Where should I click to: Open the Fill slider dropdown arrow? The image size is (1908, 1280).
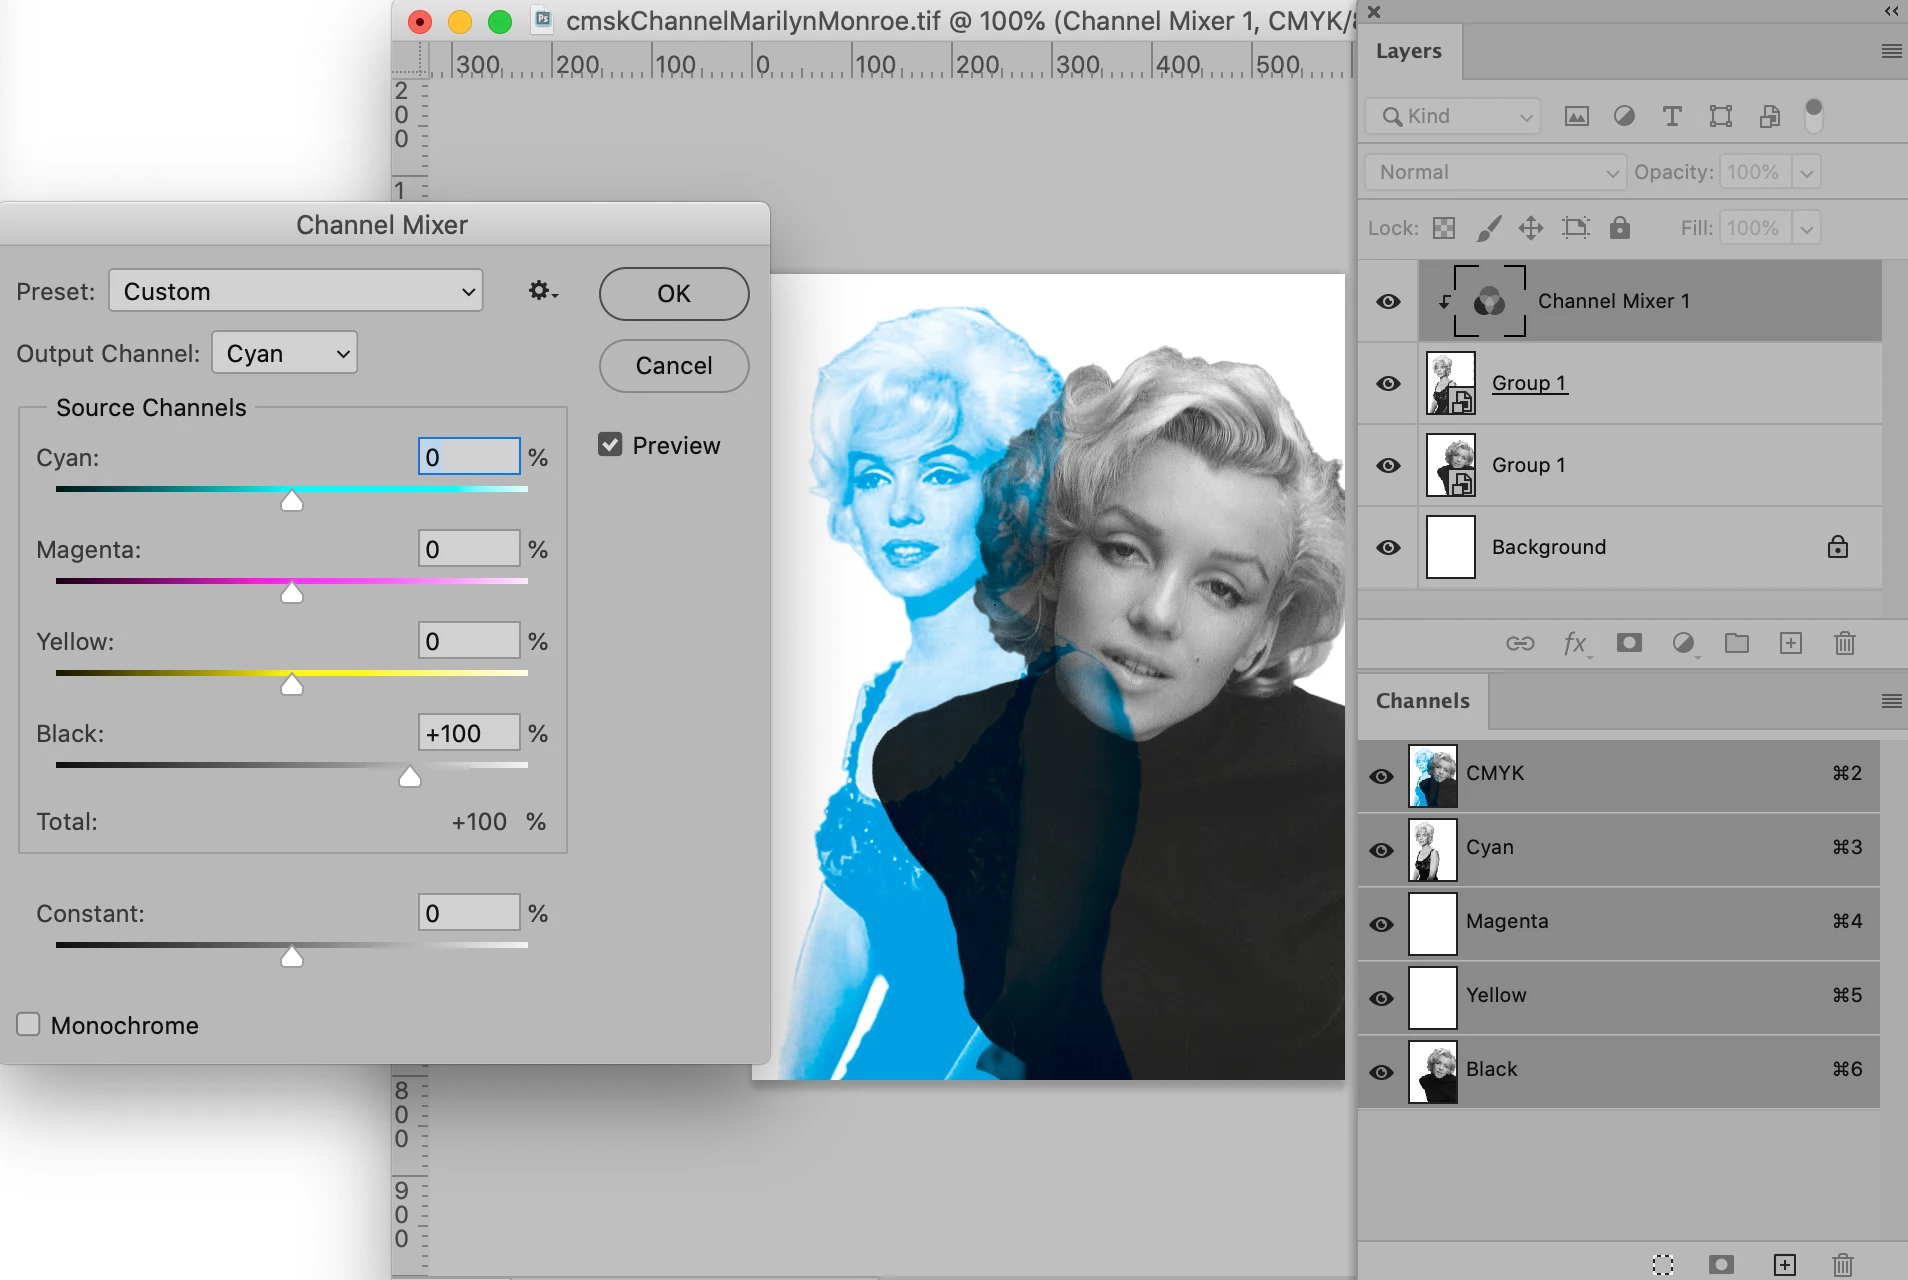coord(1807,228)
